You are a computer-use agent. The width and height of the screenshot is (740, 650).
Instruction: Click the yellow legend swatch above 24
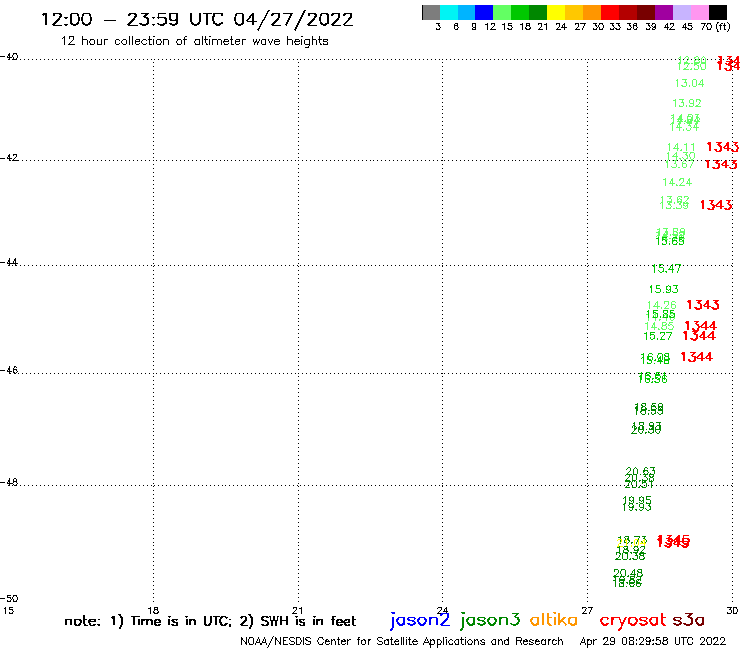click(556, 13)
